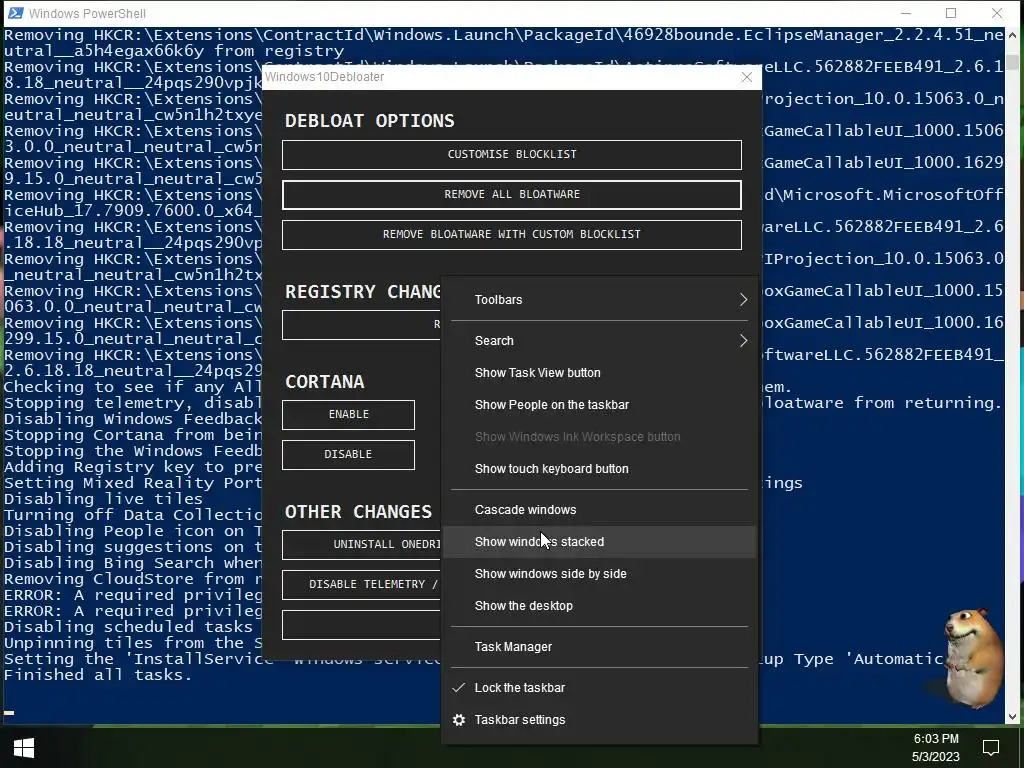Choose Show windows stacked
The width and height of the screenshot is (1024, 768).
click(600, 542)
